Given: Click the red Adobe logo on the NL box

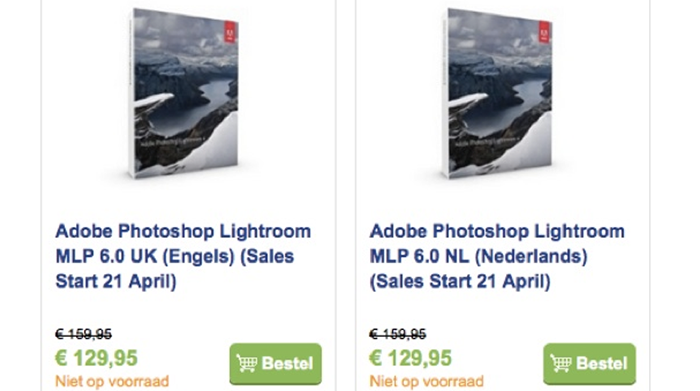Looking at the screenshot, I should coord(544,32).
